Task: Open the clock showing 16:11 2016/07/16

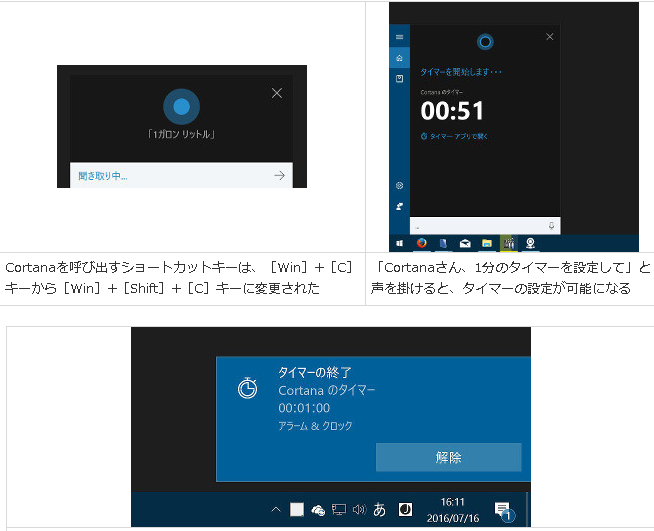Action: click(453, 510)
